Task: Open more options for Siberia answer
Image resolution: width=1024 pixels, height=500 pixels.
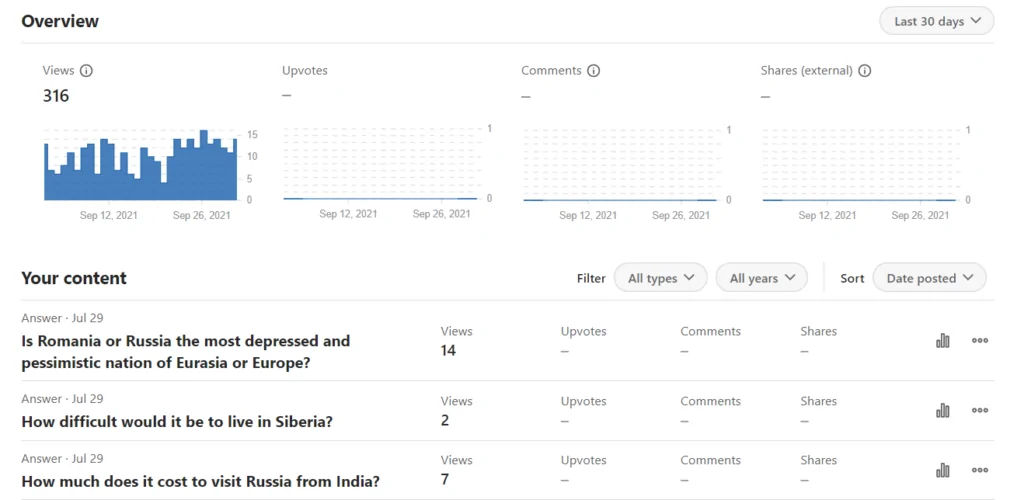Action: click(980, 410)
